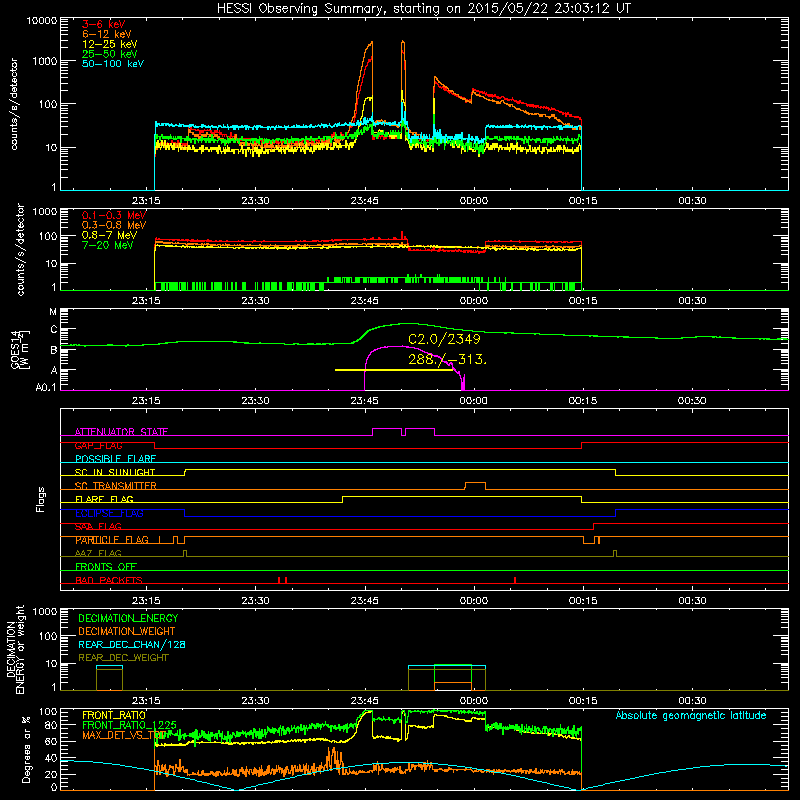Click the Absolute geomagnetic latitude label
This screenshot has height=800, width=800.
coord(691,715)
